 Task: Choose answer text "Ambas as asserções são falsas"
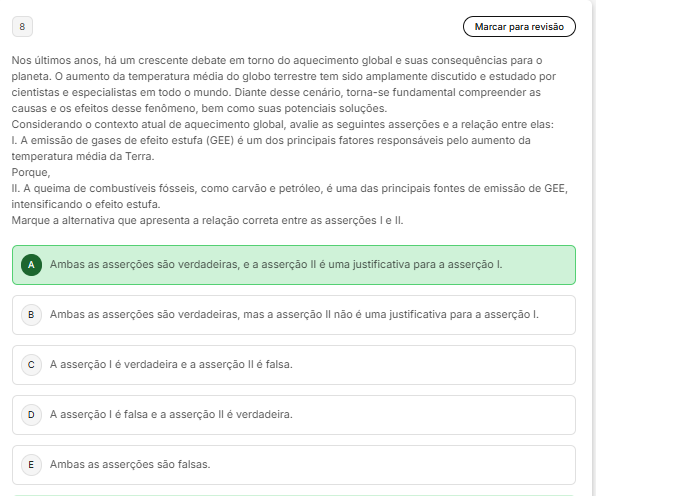click(x=130, y=464)
